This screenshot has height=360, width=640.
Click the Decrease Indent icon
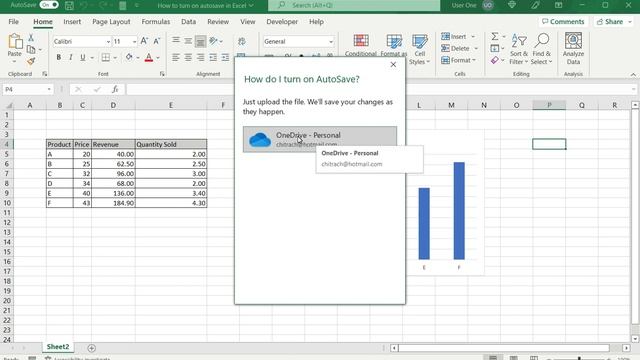(x=213, y=58)
